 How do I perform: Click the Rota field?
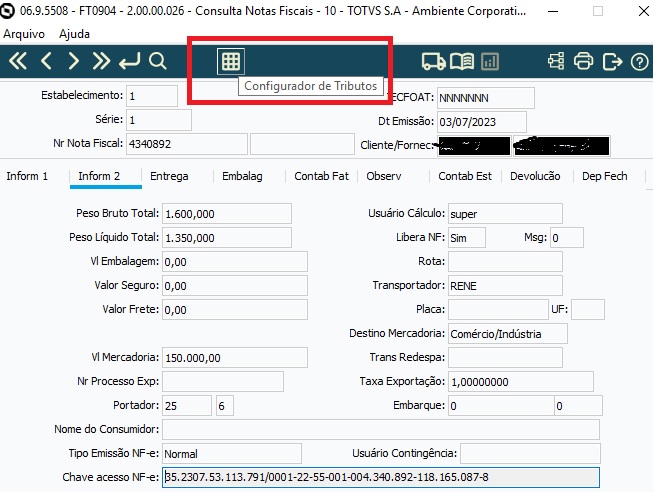pos(505,262)
